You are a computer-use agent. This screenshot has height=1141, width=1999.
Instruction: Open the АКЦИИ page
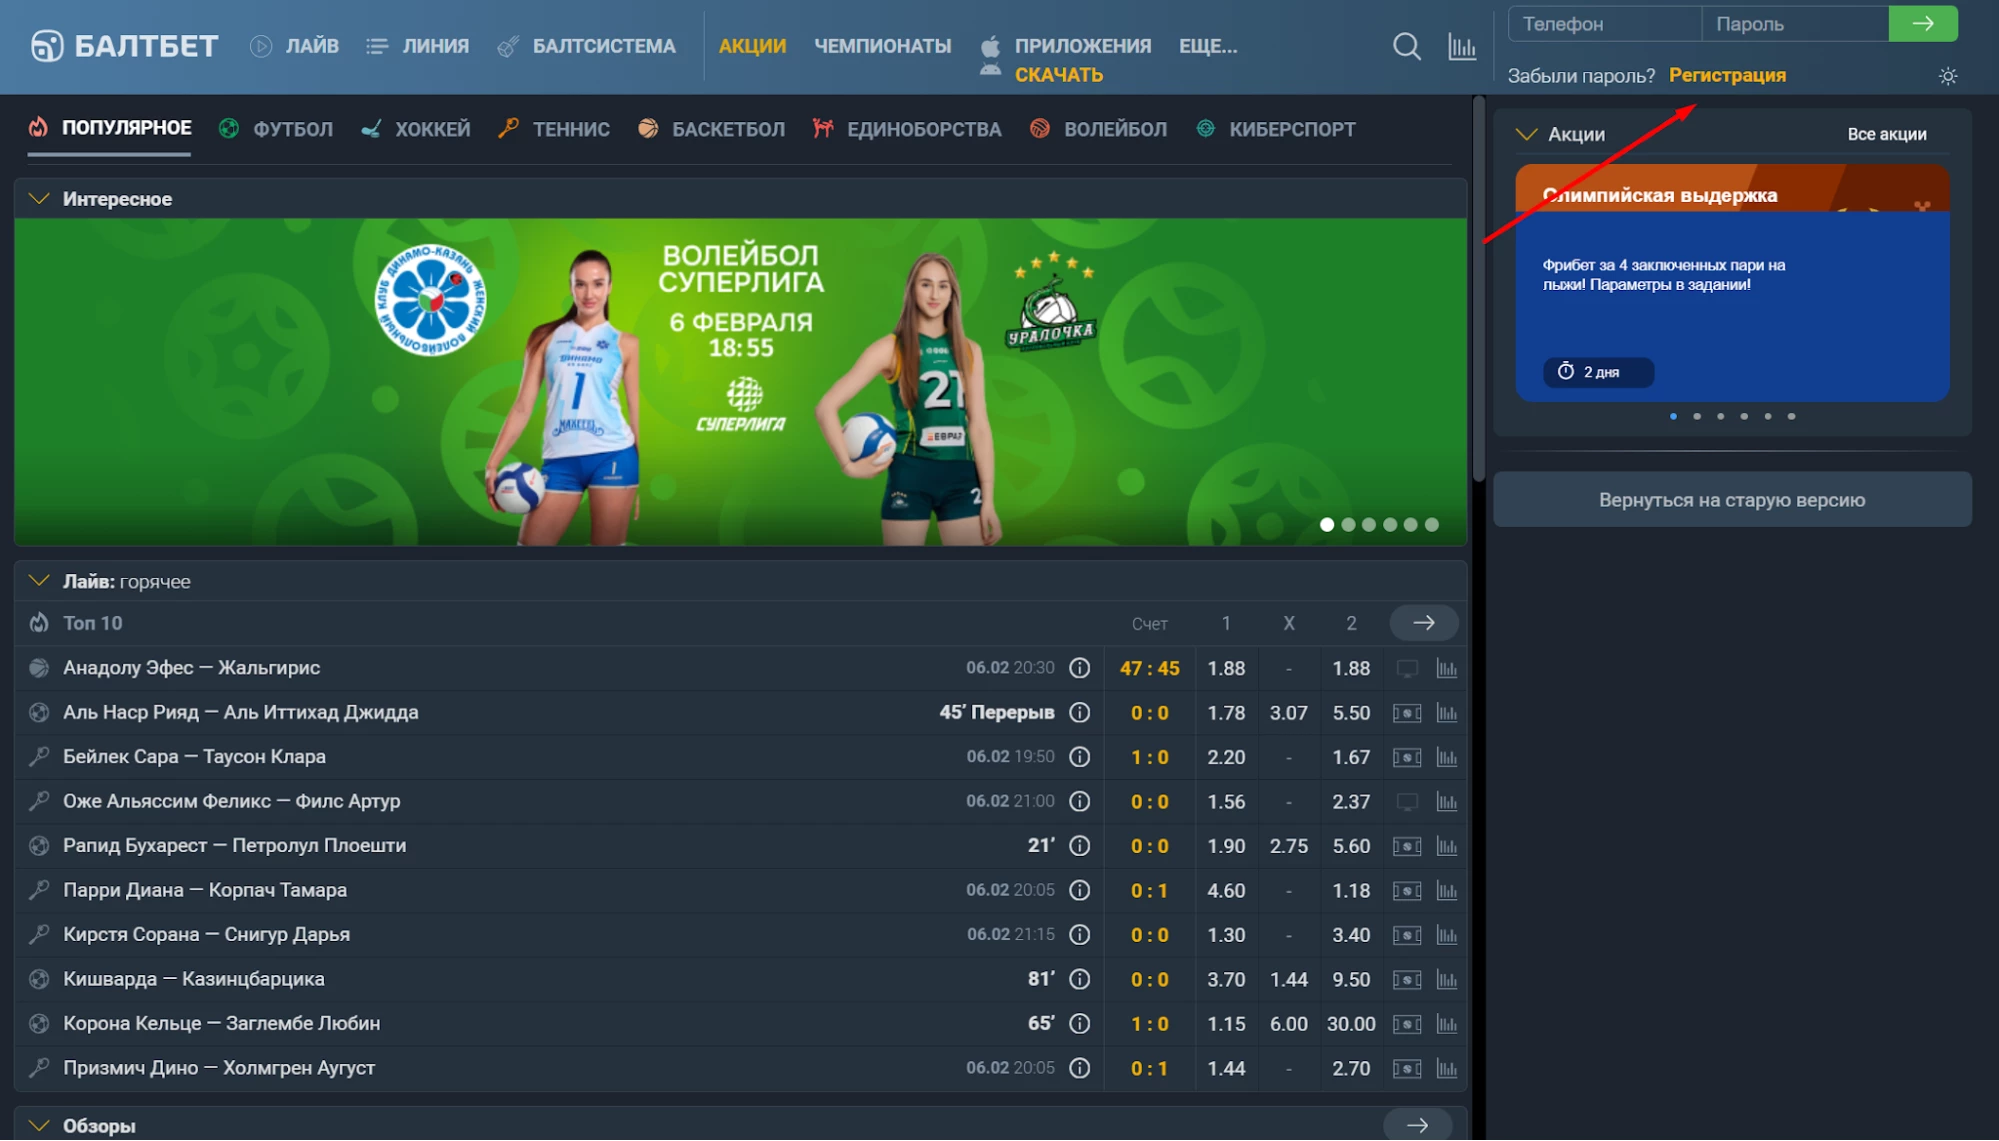point(752,46)
